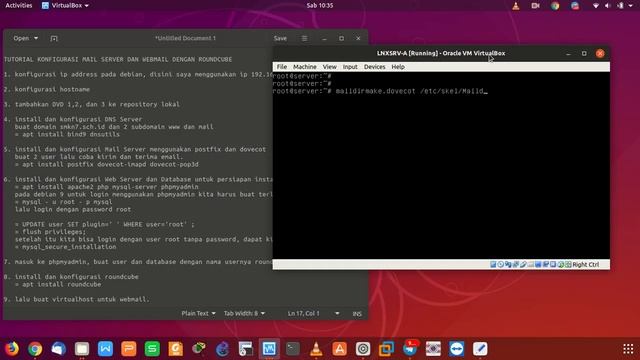Click the Save button in gedit
Image resolution: width=640 pixels, height=360 pixels.
pyautogui.click(x=280, y=38)
